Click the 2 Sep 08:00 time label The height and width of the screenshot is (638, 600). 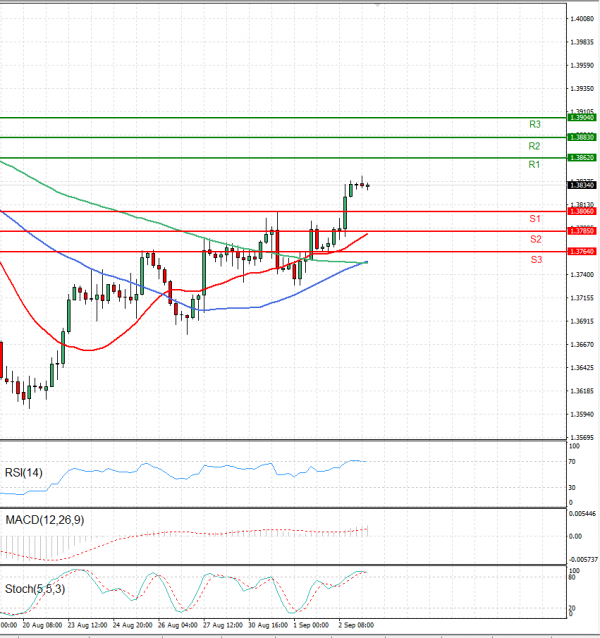(356, 625)
